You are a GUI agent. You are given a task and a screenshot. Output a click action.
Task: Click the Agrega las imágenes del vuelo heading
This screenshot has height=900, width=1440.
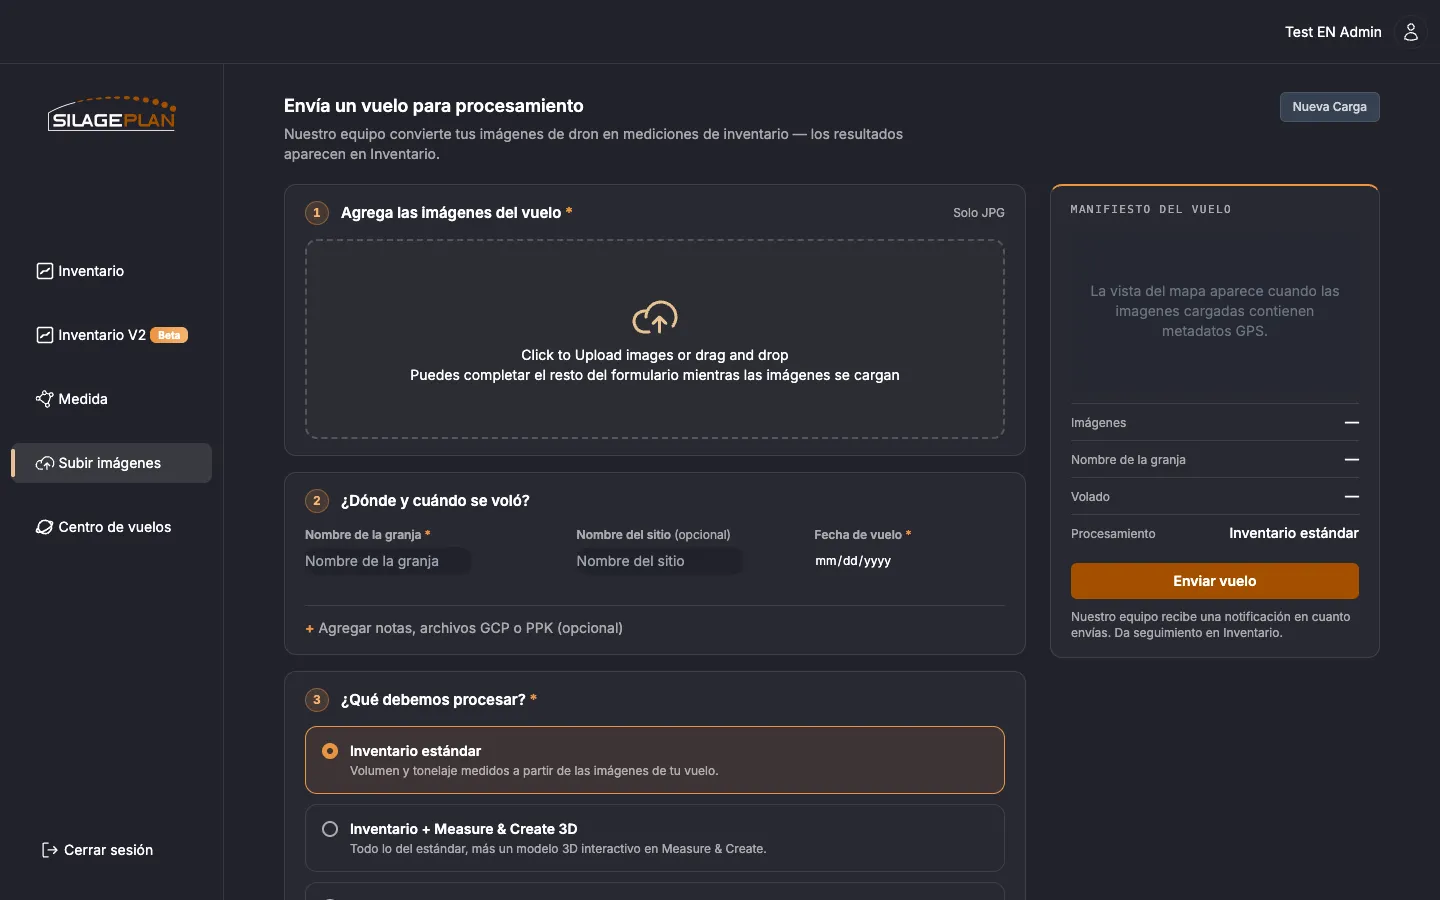point(451,213)
